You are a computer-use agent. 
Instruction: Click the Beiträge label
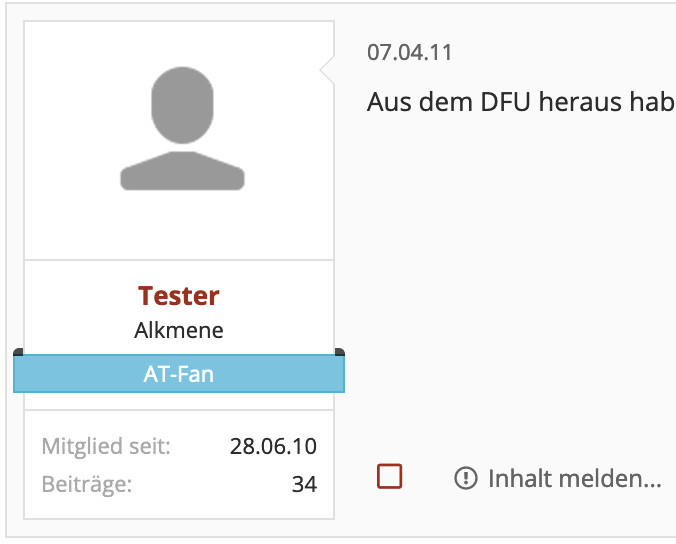coord(87,484)
